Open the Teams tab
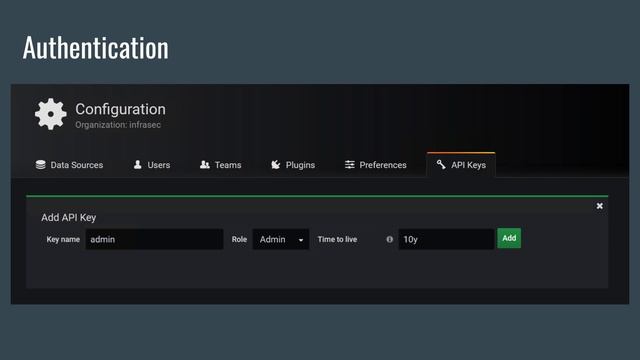 220,165
